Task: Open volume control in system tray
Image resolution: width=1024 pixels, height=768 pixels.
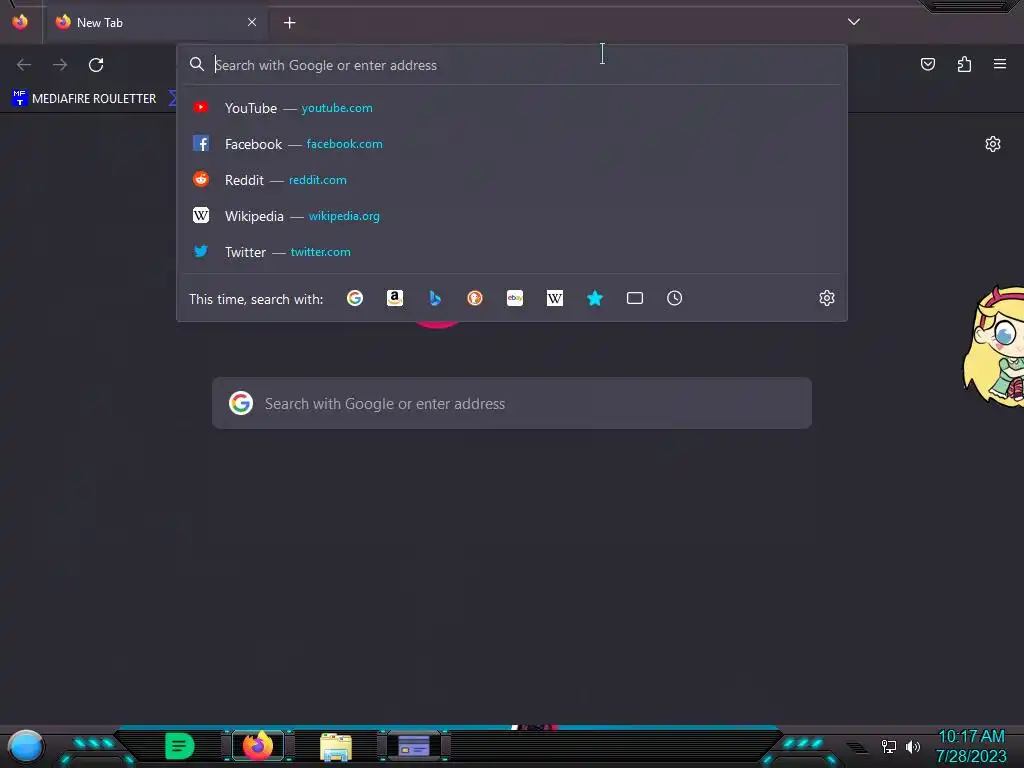Action: (913, 746)
